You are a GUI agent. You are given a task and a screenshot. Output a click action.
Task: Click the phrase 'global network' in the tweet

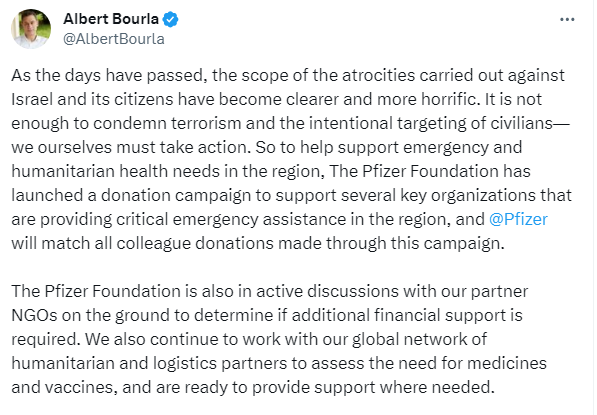coord(410,340)
